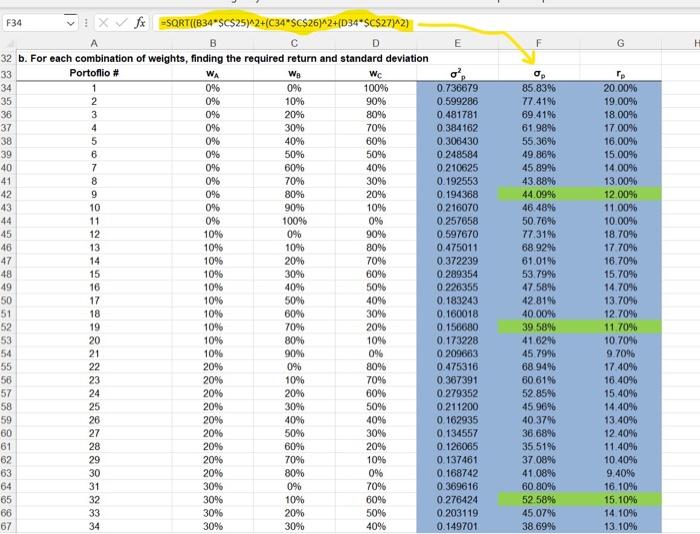This screenshot has height=534, width=700.
Task: Select column F header
Action: pos(539,43)
